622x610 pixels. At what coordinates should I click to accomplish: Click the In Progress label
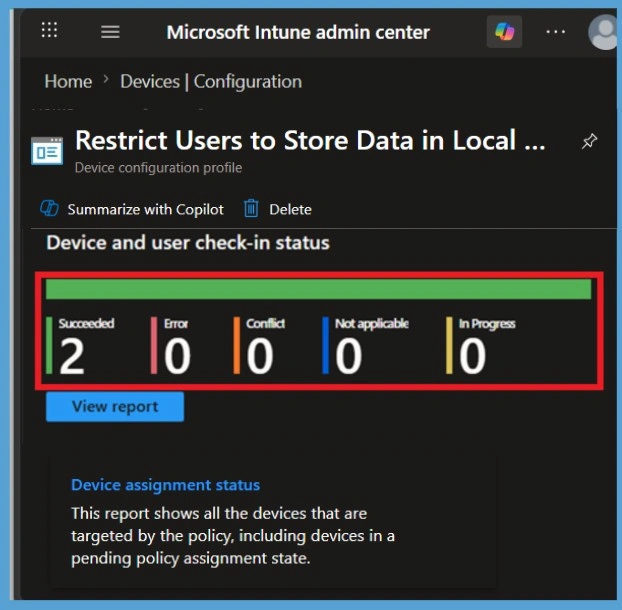pos(487,324)
